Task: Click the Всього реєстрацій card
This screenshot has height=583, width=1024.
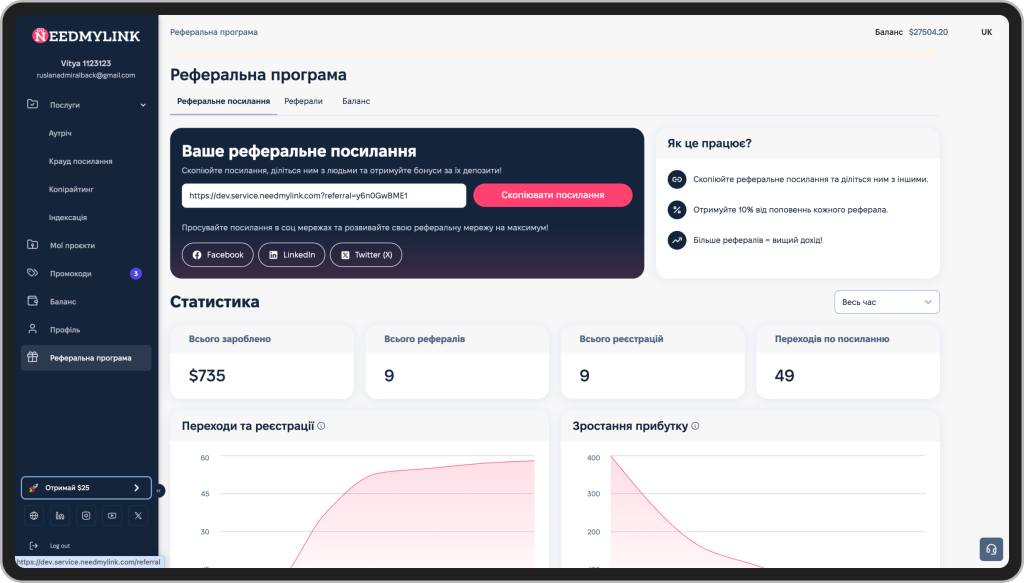Action: point(652,362)
